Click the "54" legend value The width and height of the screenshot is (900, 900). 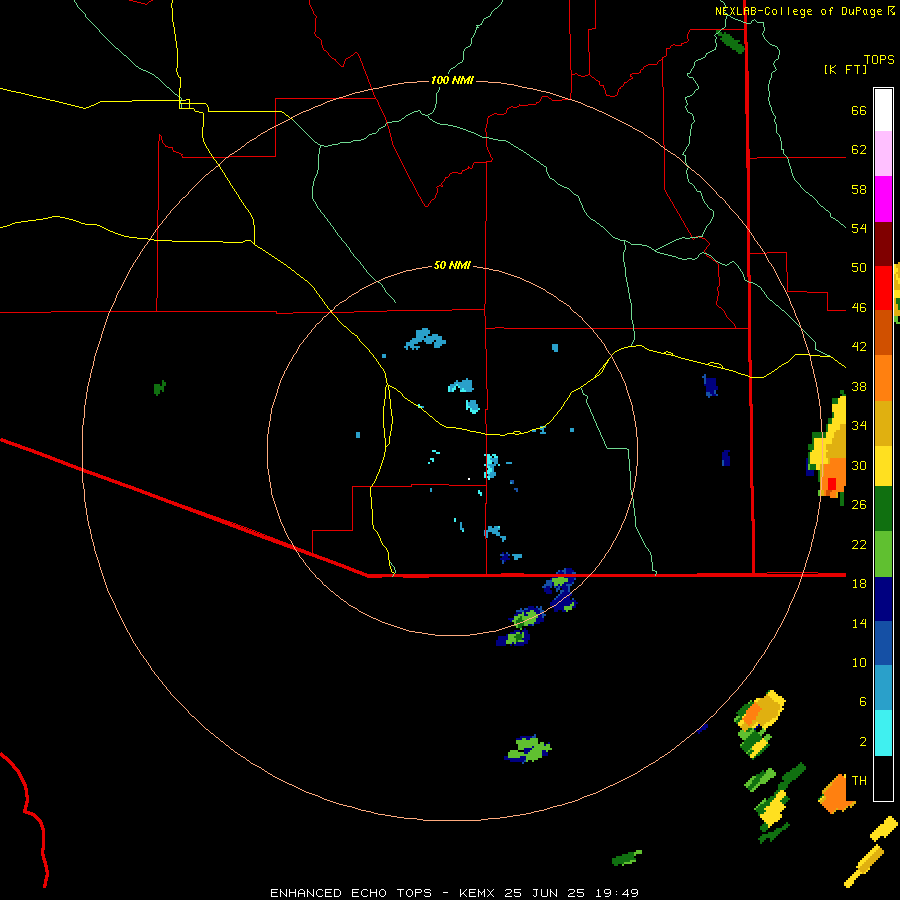(x=859, y=228)
